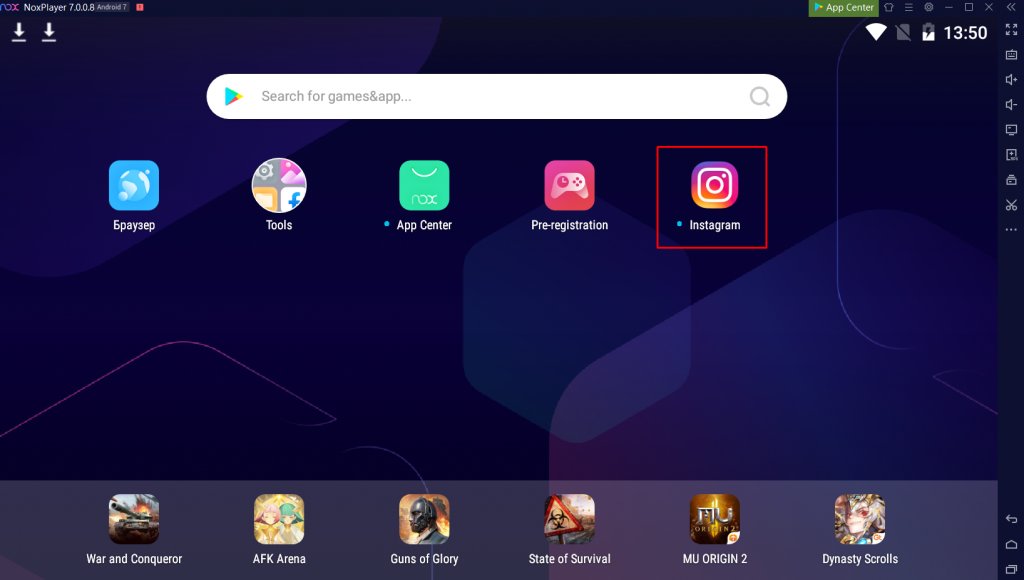
Task: Expand more sidebar tools via three dots
Action: [1011, 229]
